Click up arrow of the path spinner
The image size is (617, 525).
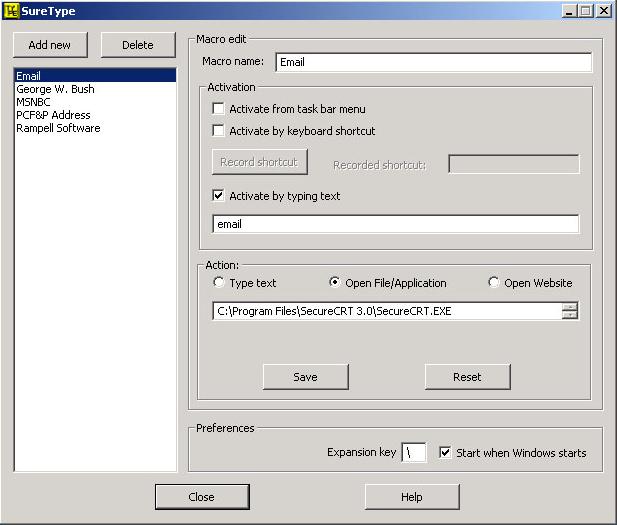pos(570,307)
